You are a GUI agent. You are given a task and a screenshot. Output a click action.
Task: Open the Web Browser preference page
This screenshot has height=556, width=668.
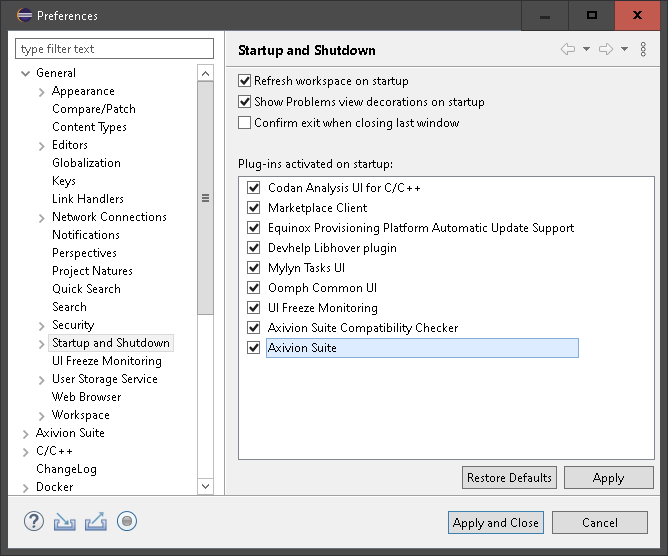point(86,397)
